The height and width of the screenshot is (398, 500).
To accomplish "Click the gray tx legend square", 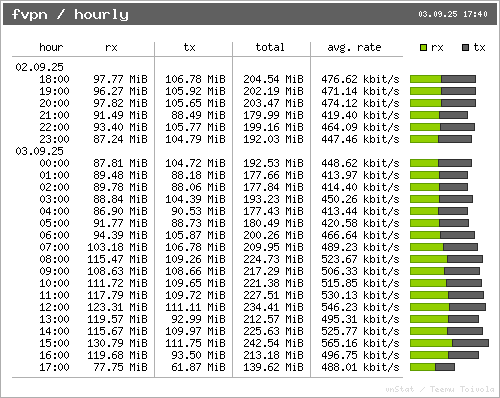I will coord(466,47).
